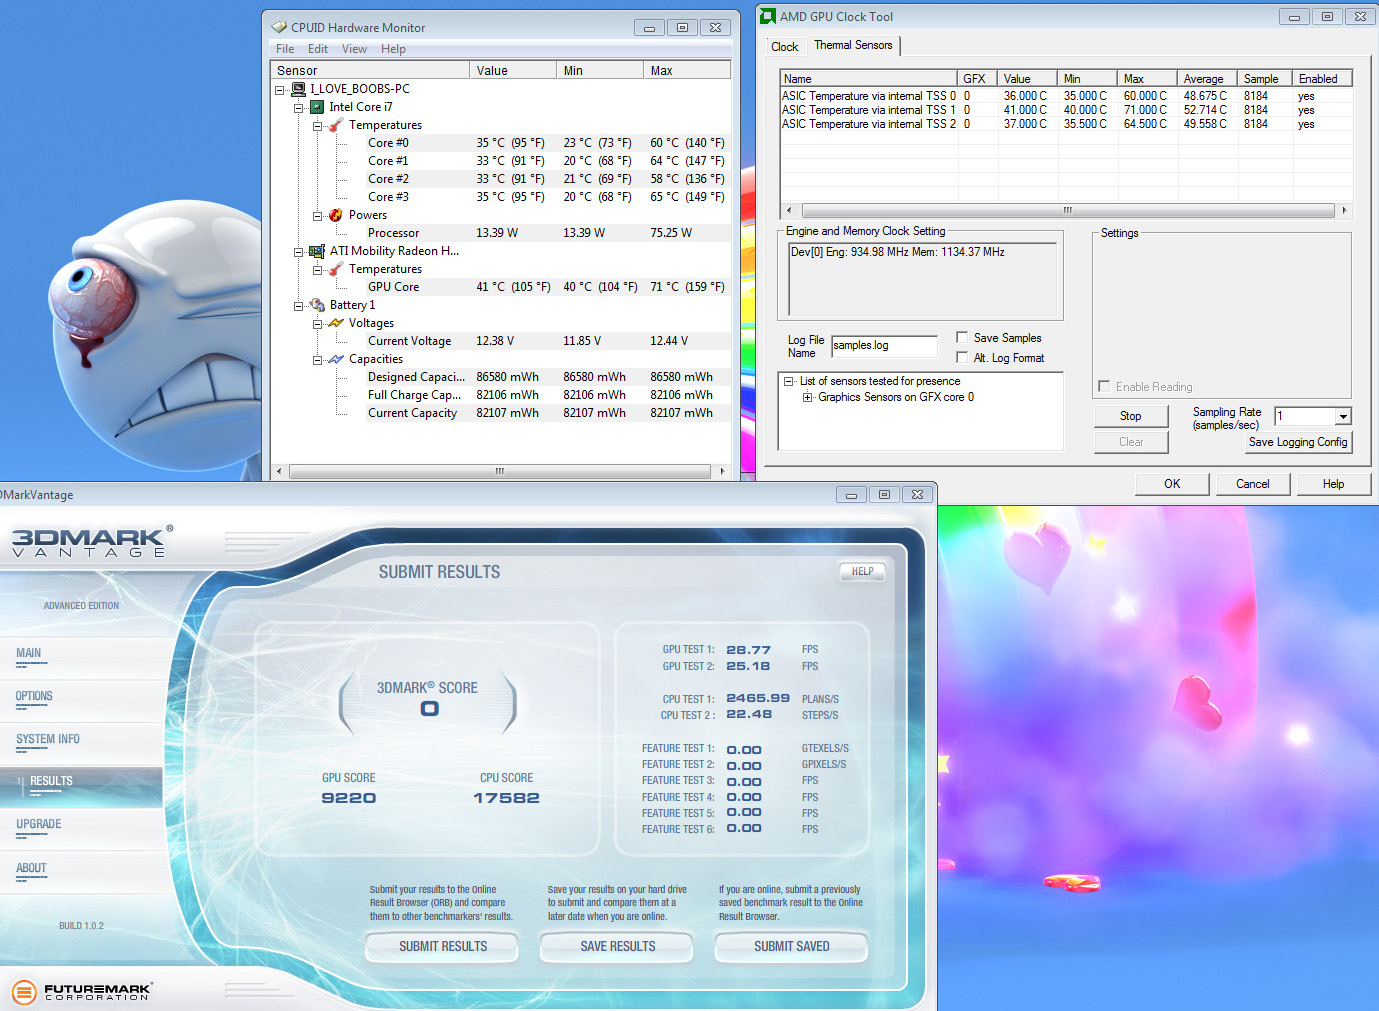Viewport: 1379px width, 1011px height.
Task: Click the scroll right arrow in Hardware Monitor
Action: [x=722, y=471]
